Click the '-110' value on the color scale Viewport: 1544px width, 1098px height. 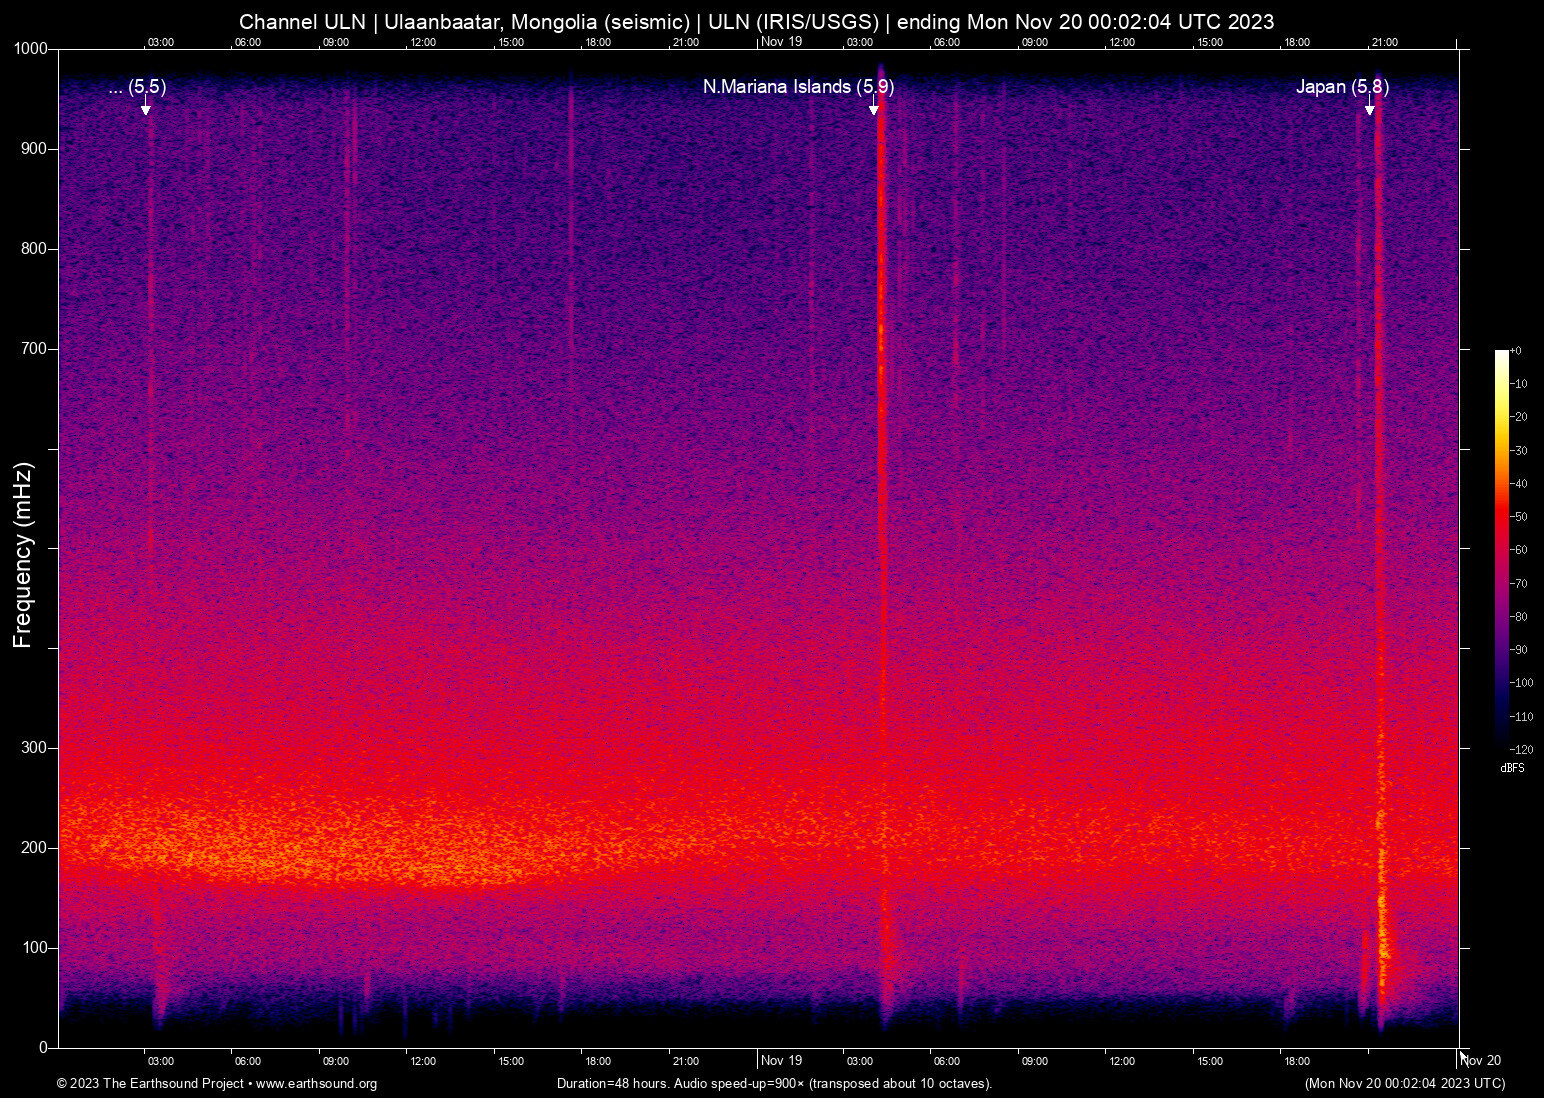1522,717
